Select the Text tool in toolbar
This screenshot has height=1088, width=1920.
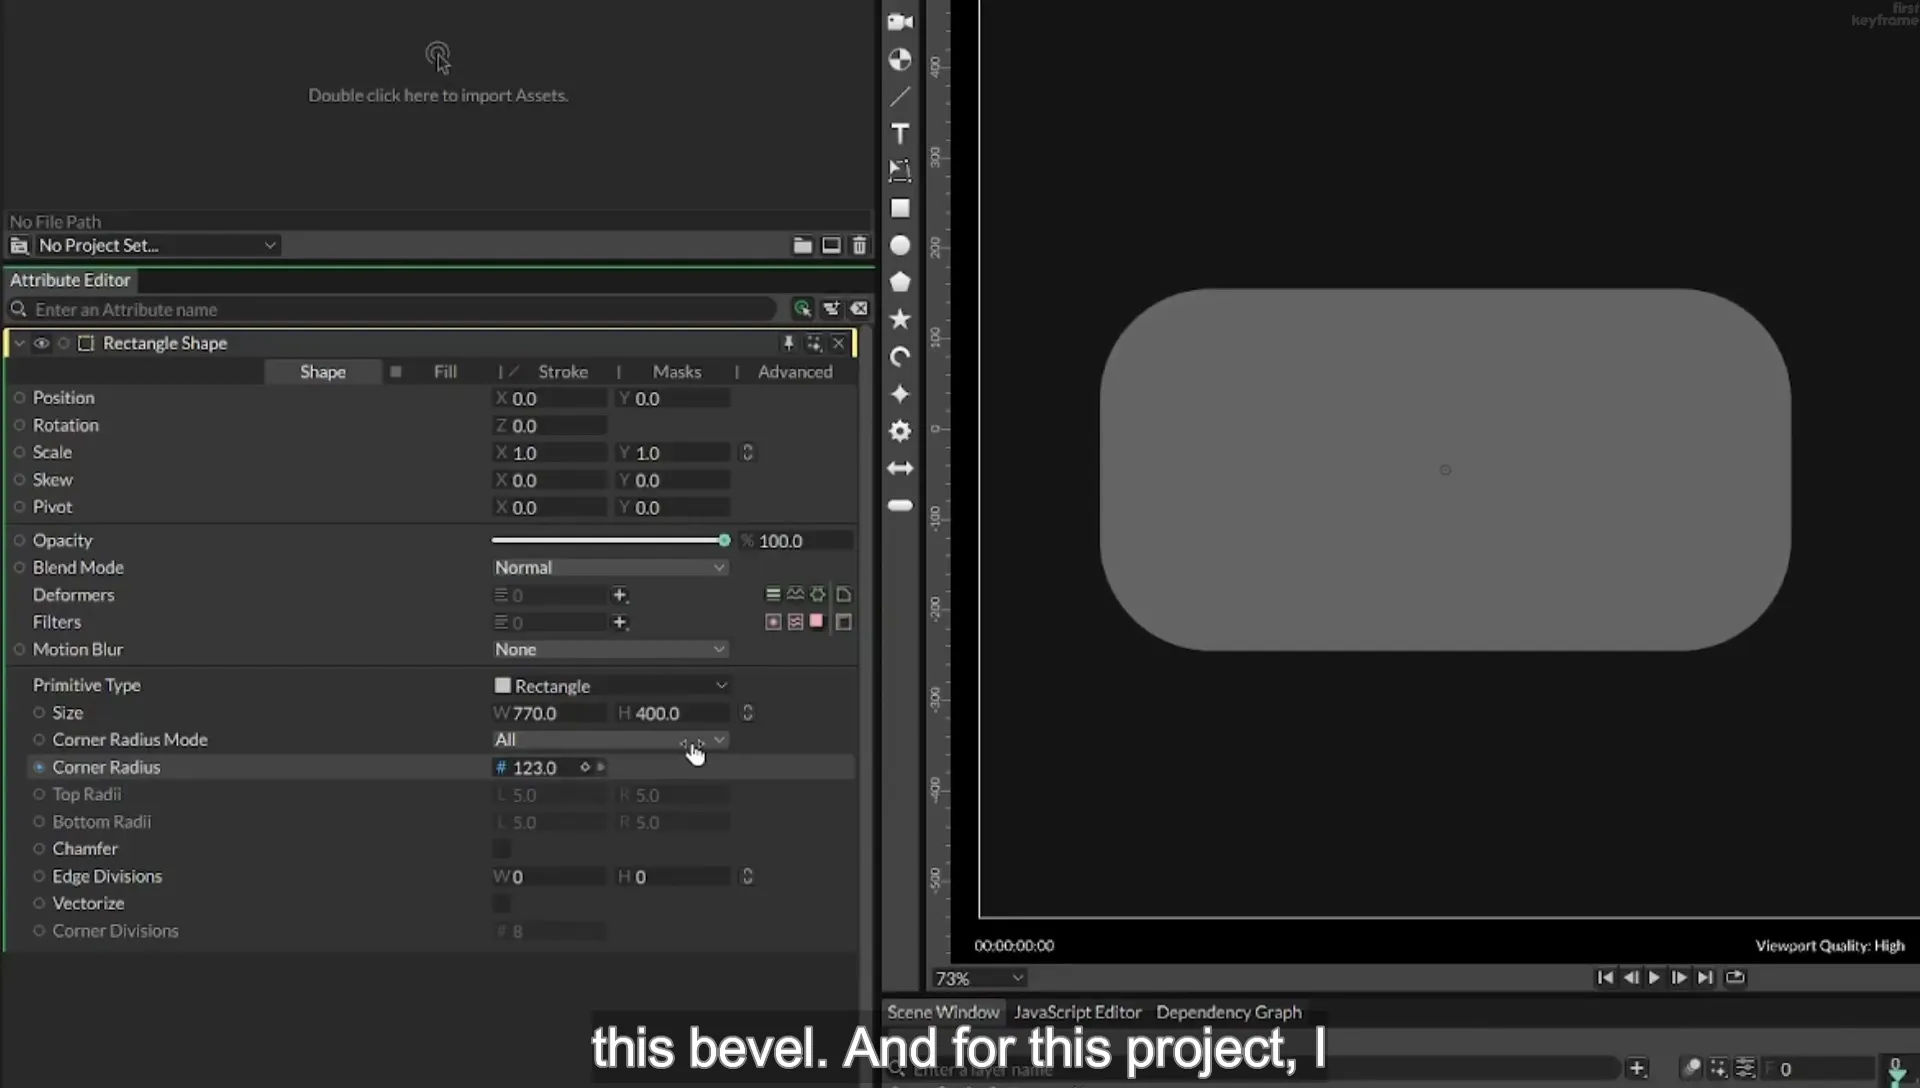pyautogui.click(x=900, y=134)
